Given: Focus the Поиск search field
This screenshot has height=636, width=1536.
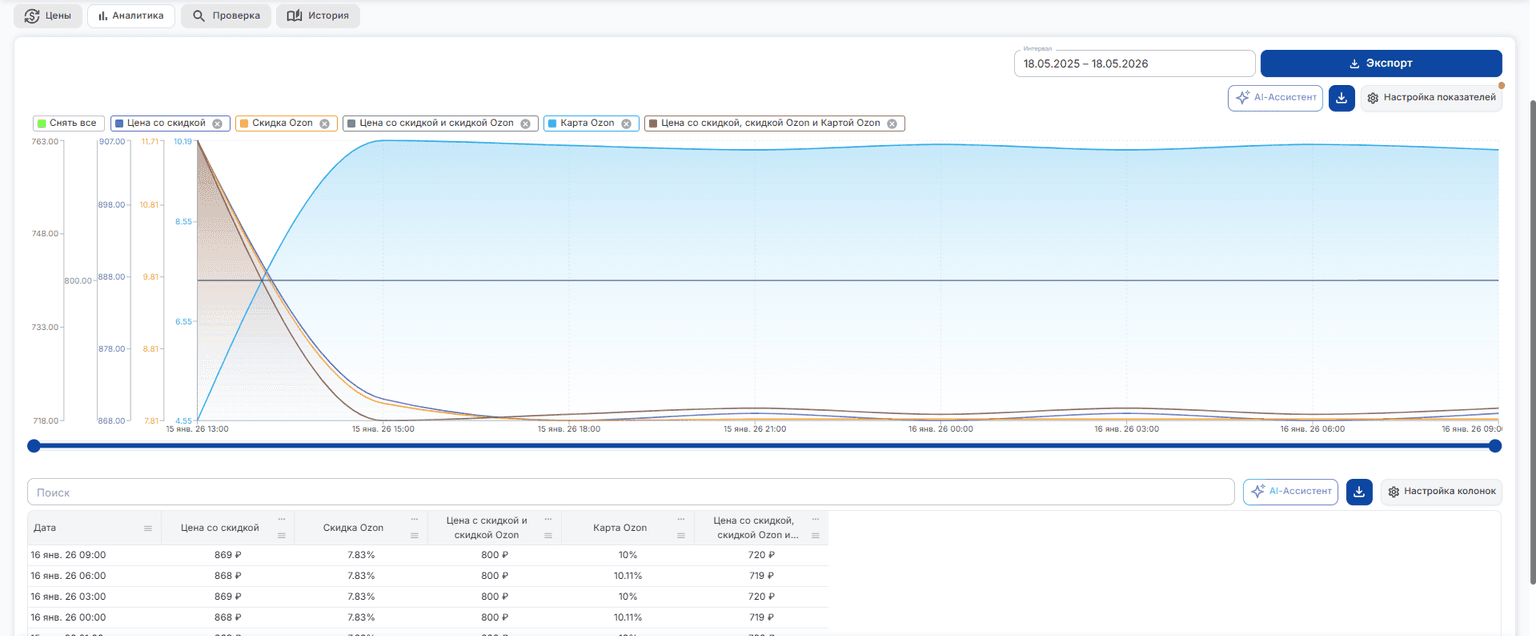Looking at the screenshot, I should 631,492.
